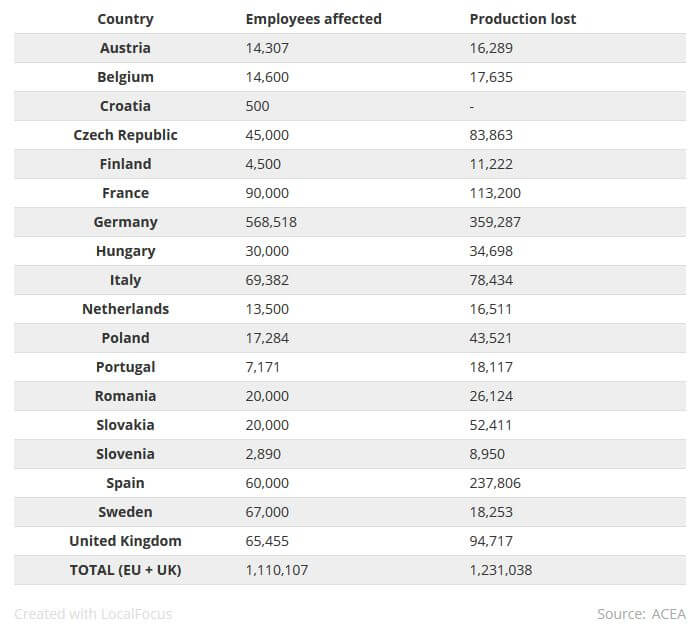Select the Germany country cell
This screenshot has width=696, height=631.
coord(125,222)
